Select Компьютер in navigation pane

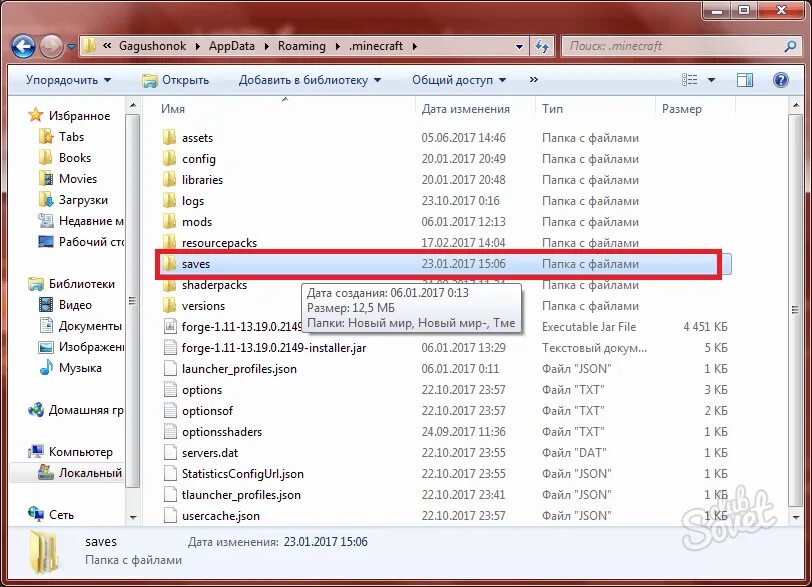pyautogui.click(x=71, y=451)
